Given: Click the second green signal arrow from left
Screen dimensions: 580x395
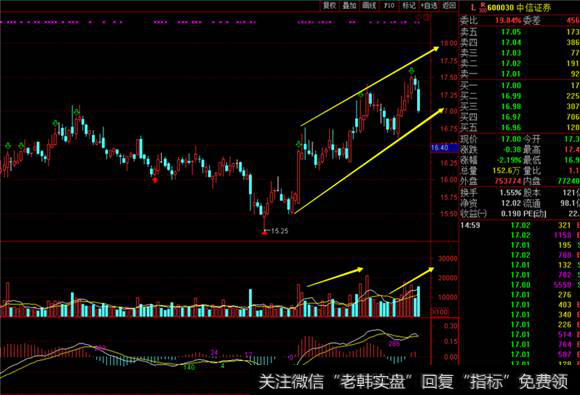Looking at the screenshot, I should (x=21, y=146).
